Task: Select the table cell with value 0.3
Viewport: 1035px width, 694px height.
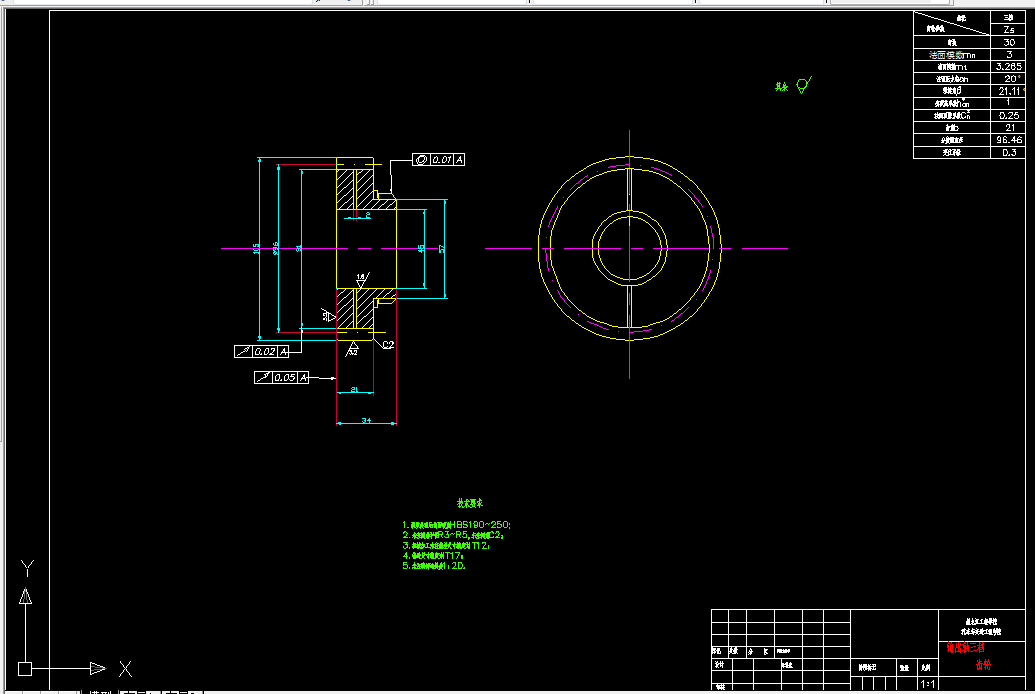Action: click(1008, 153)
